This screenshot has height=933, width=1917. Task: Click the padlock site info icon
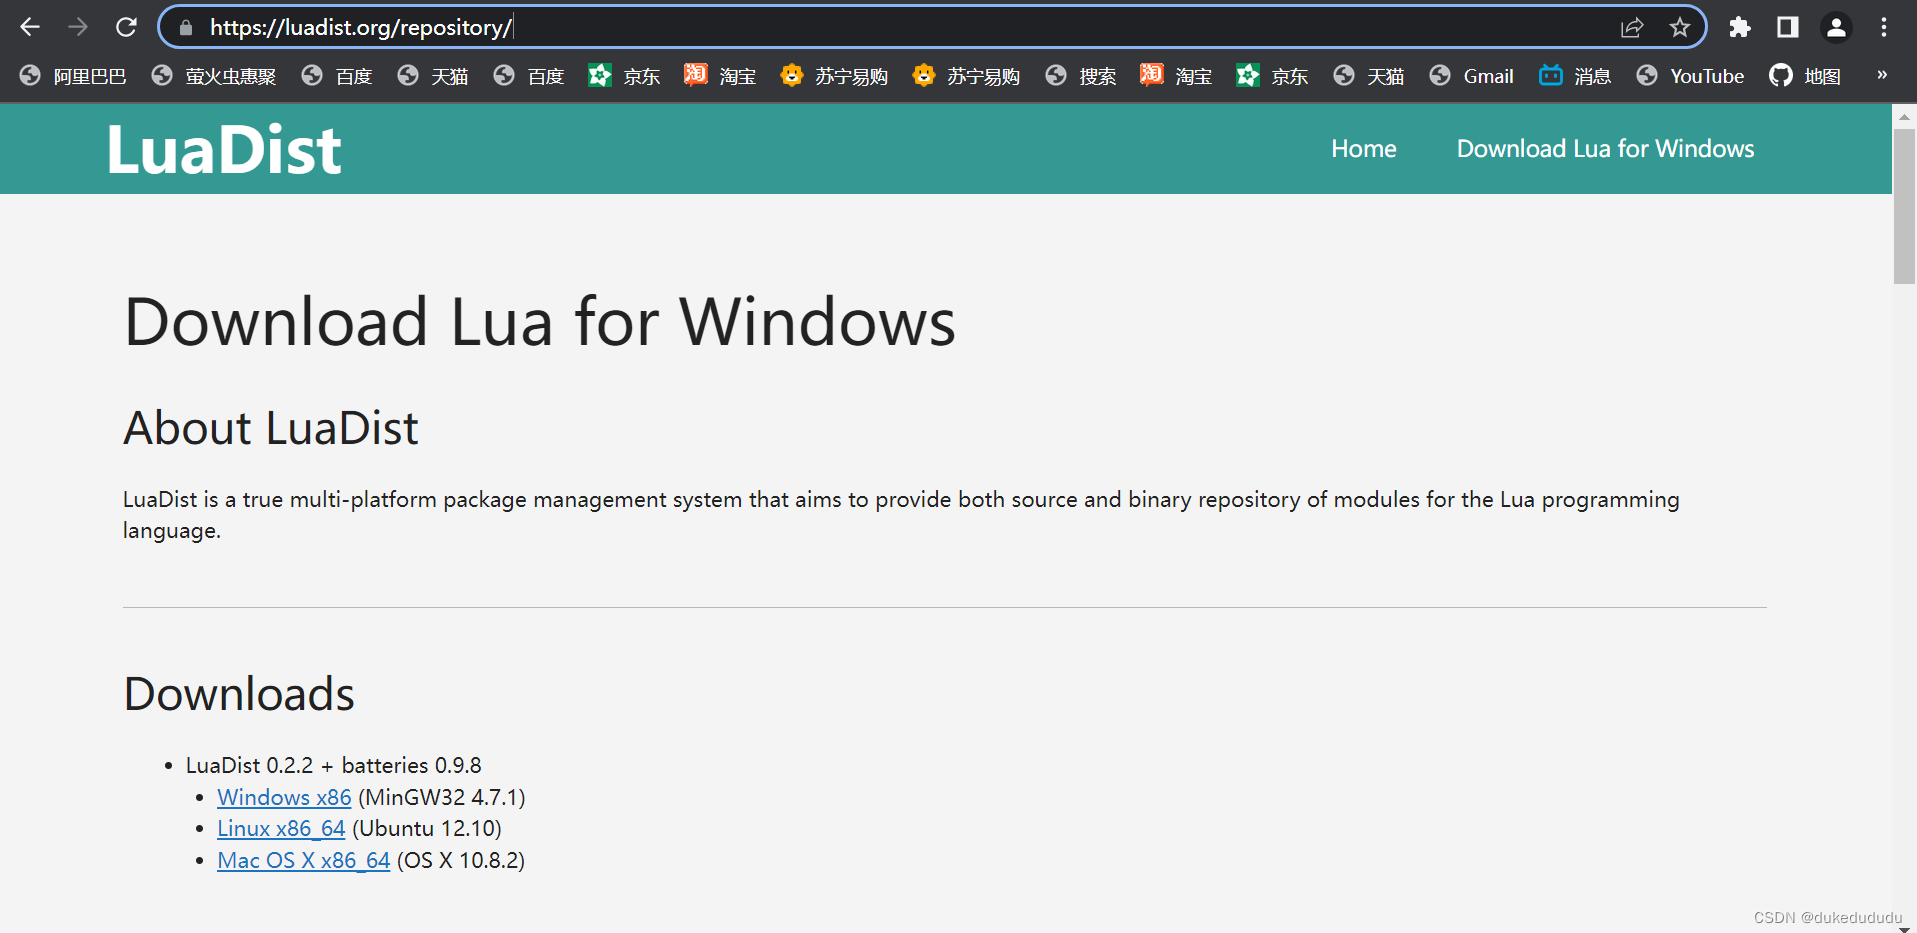pos(185,28)
